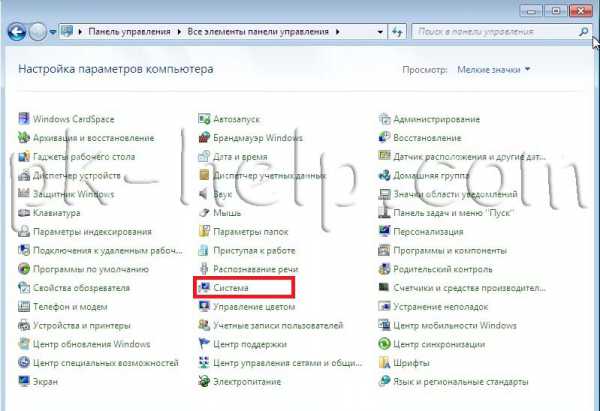
Task: Click the search magnifier icon
Action: (584, 31)
